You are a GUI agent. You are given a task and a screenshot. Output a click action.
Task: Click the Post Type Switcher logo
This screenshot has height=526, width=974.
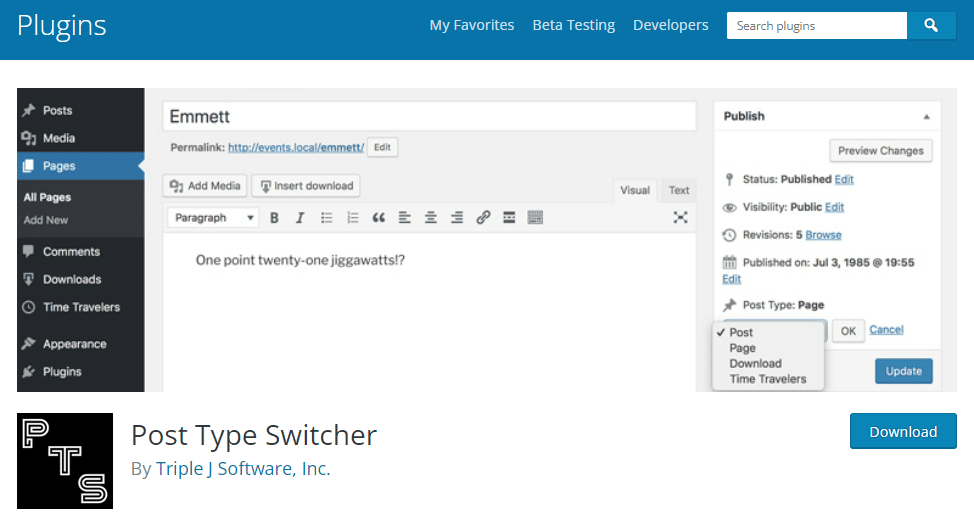tap(65, 461)
